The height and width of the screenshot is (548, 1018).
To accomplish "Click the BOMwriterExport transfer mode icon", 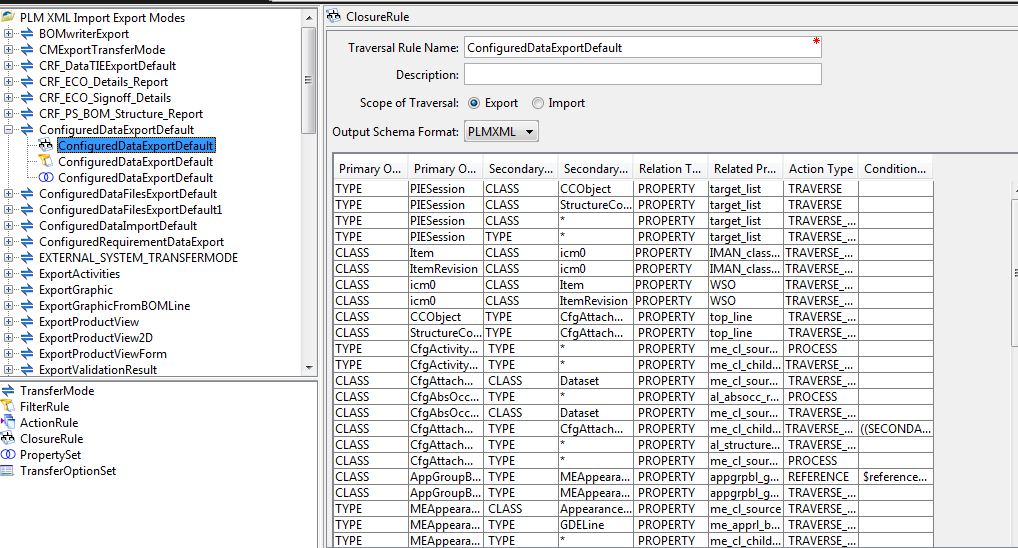I will (x=27, y=34).
